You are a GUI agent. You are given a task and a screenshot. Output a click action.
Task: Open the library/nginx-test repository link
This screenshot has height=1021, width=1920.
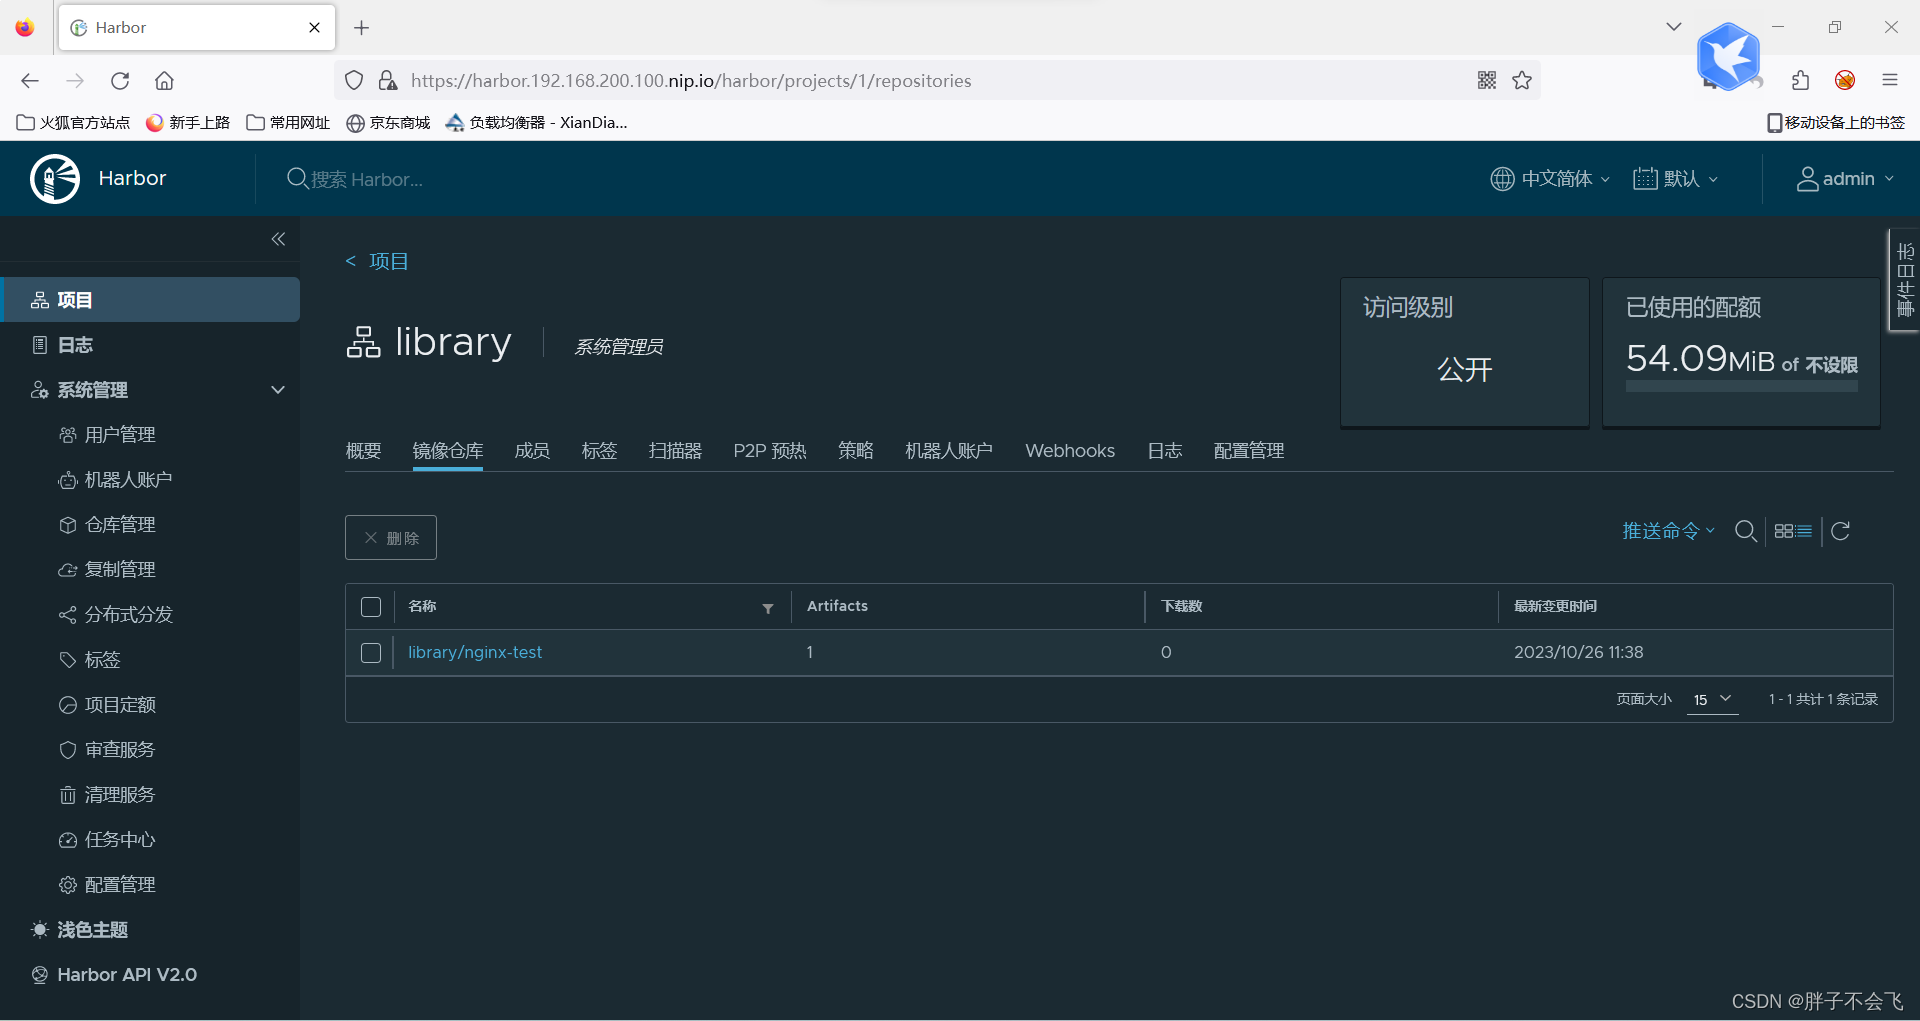tap(475, 652)
